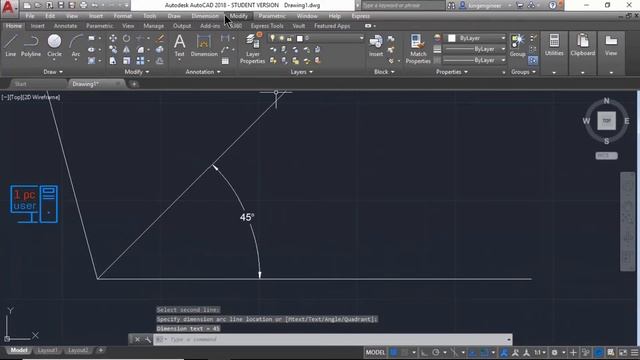This screenshot has height=360, width=640.
Task: Open the Format menu
Action: (122, 16)
